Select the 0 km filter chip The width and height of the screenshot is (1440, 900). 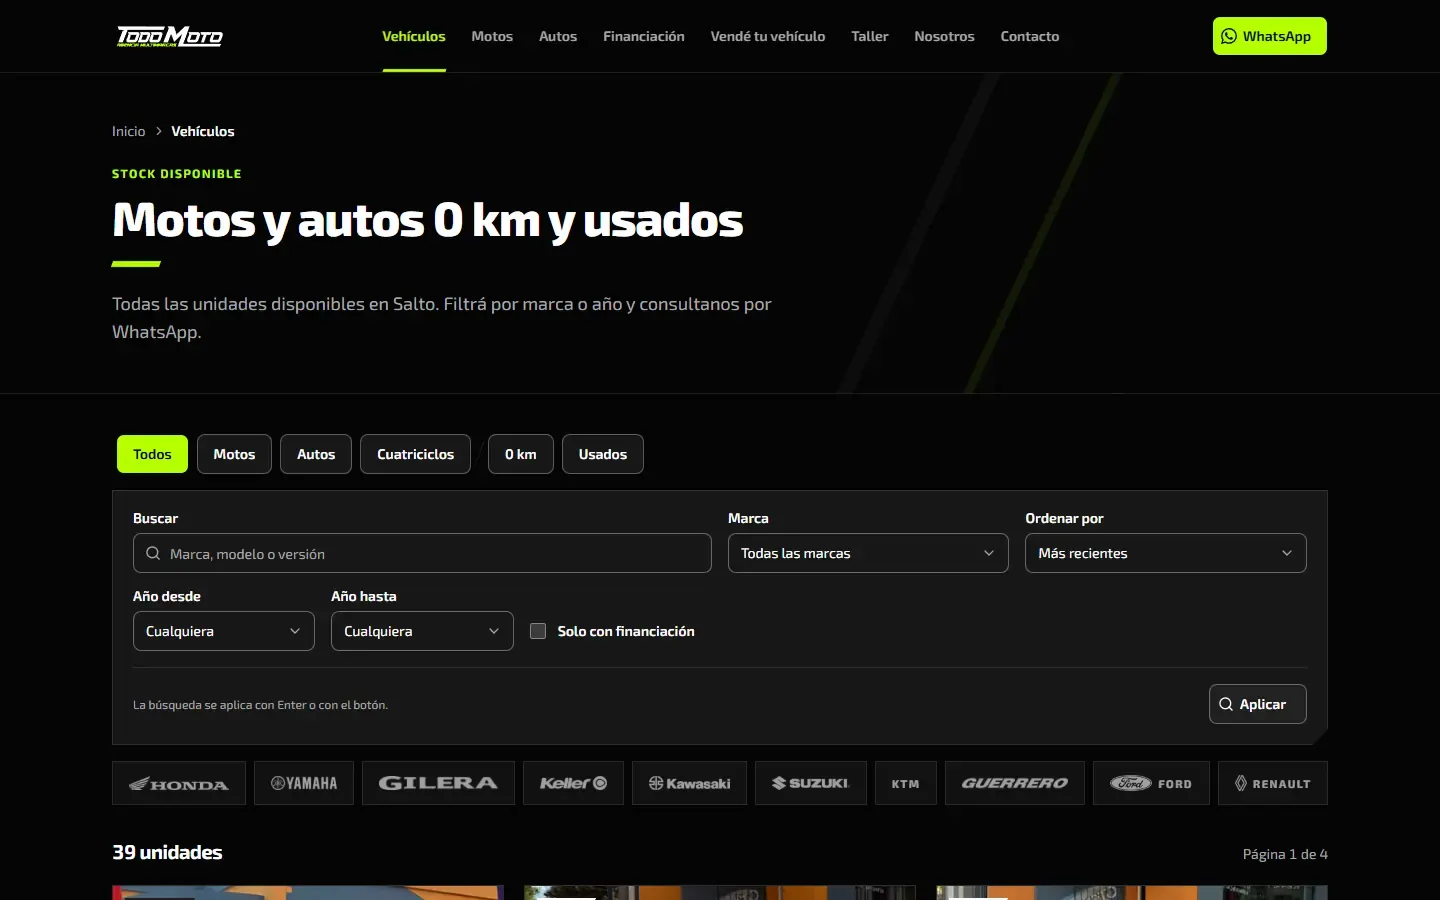point(521,454)
